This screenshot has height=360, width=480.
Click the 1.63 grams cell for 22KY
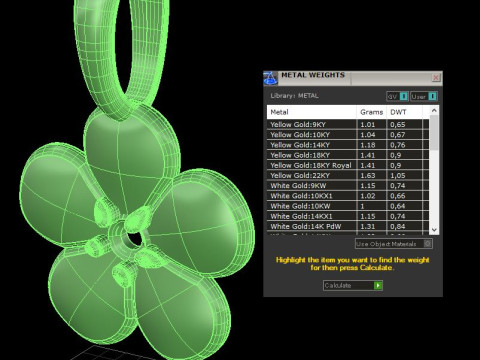click(x=371, y=175)
